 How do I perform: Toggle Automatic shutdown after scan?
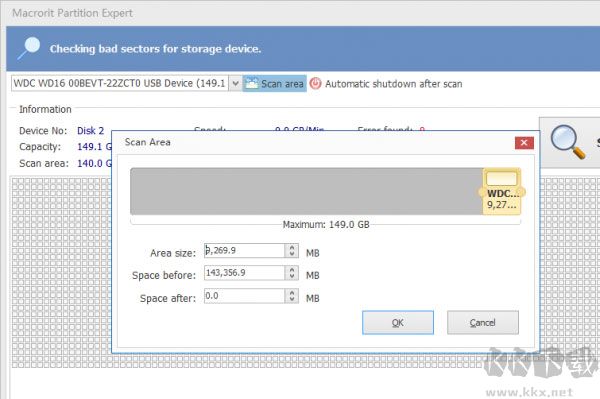coord(386,84)
